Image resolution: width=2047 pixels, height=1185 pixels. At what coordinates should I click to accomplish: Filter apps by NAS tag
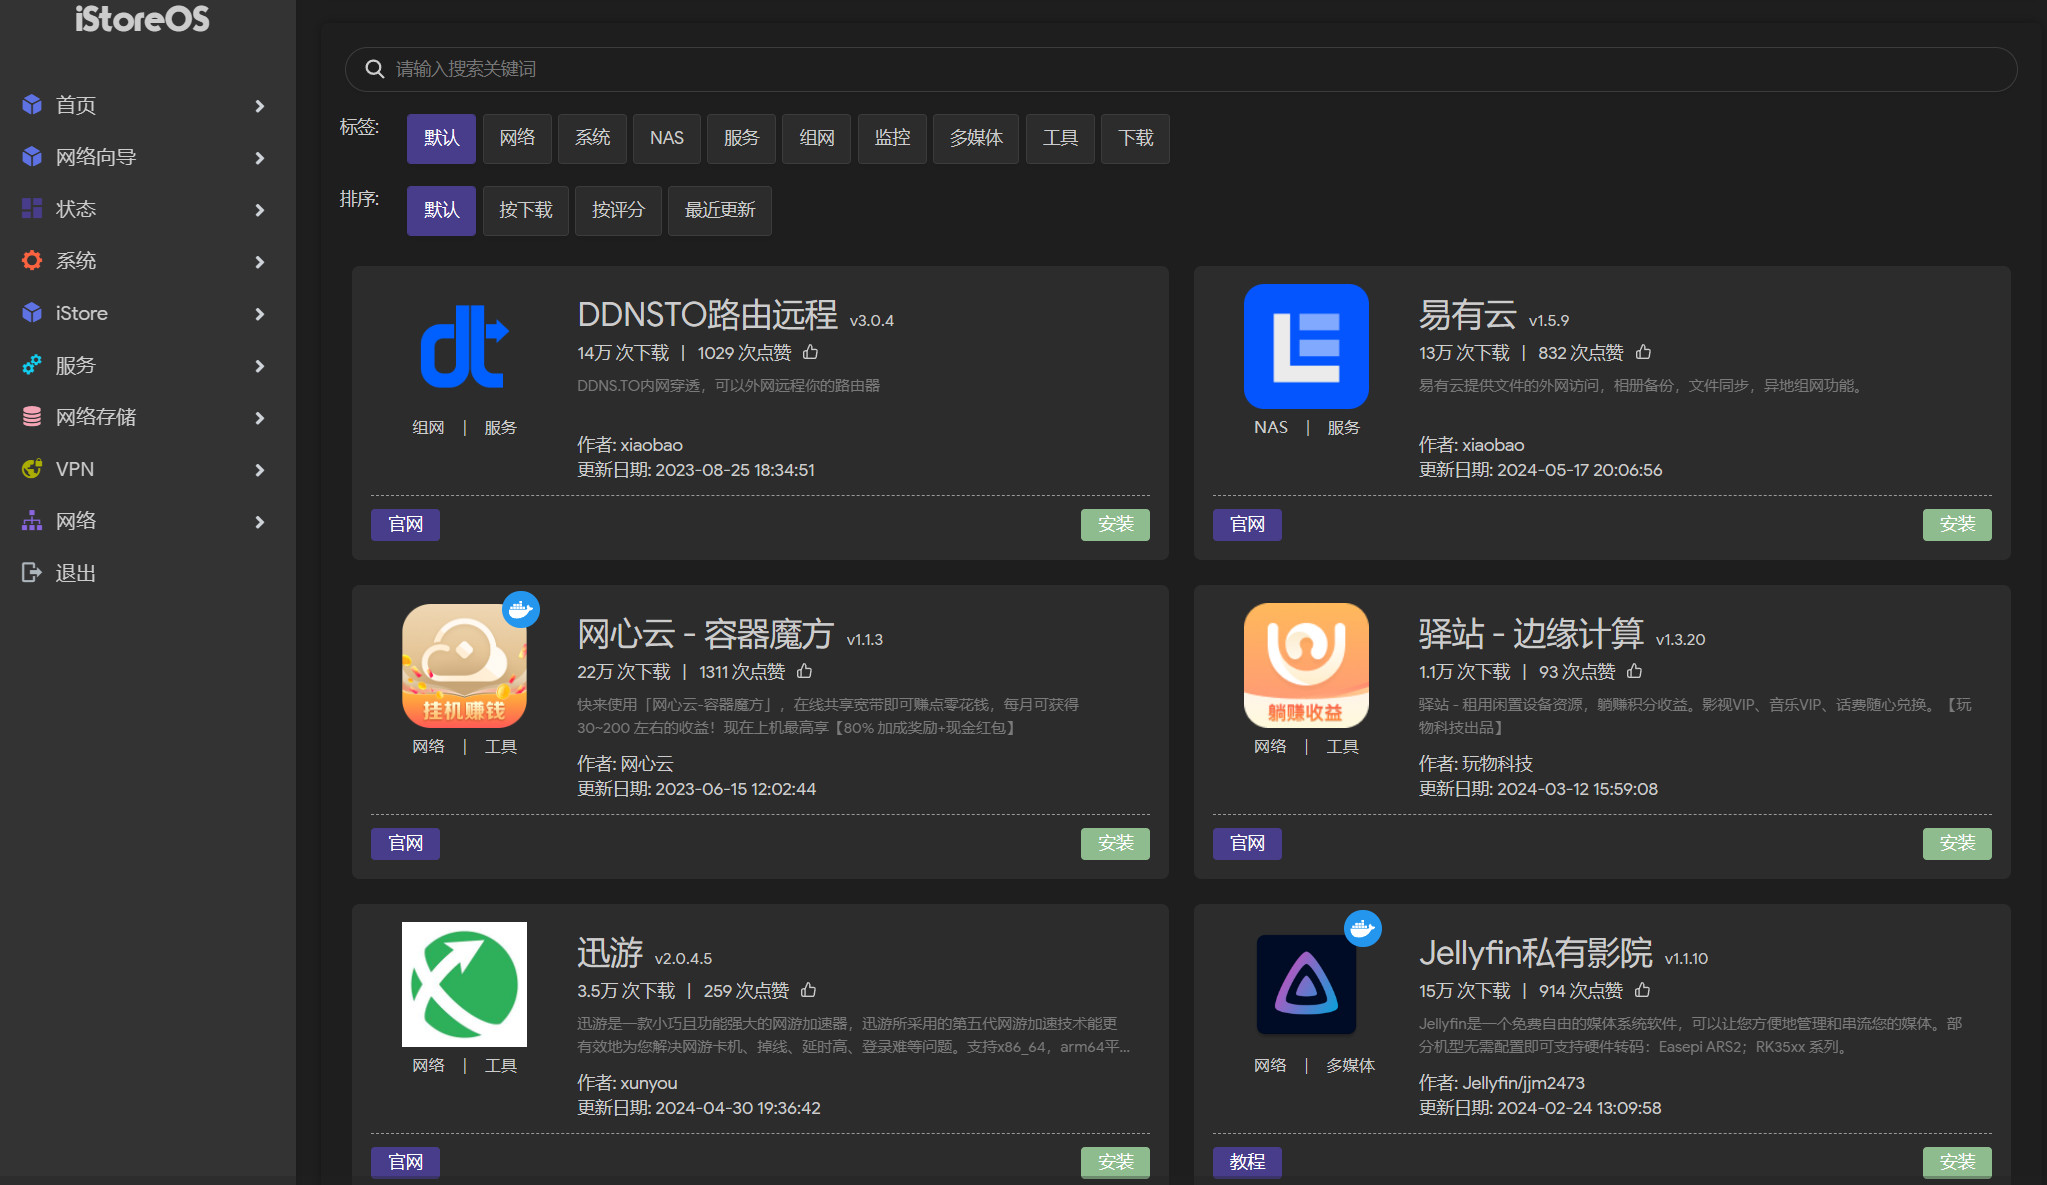pyautogui.click(x=667, y=138)
